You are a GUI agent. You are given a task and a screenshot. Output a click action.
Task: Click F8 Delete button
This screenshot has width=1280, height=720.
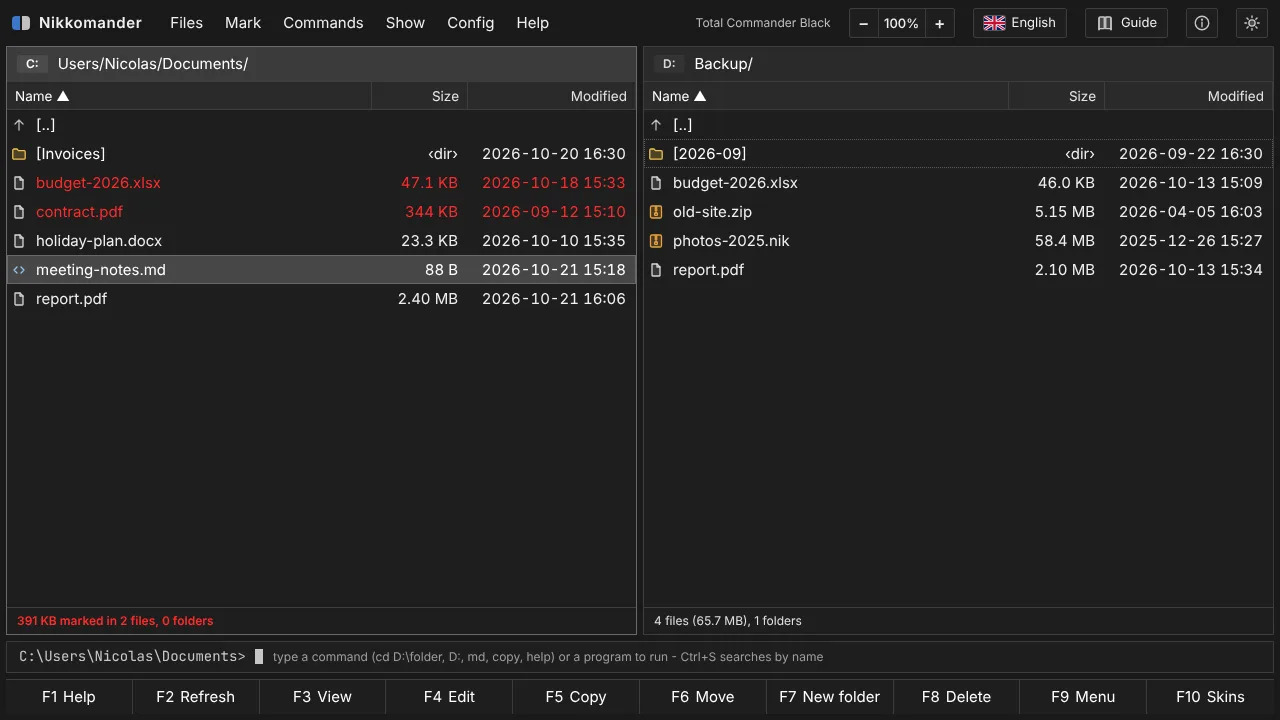click(956, 697)
